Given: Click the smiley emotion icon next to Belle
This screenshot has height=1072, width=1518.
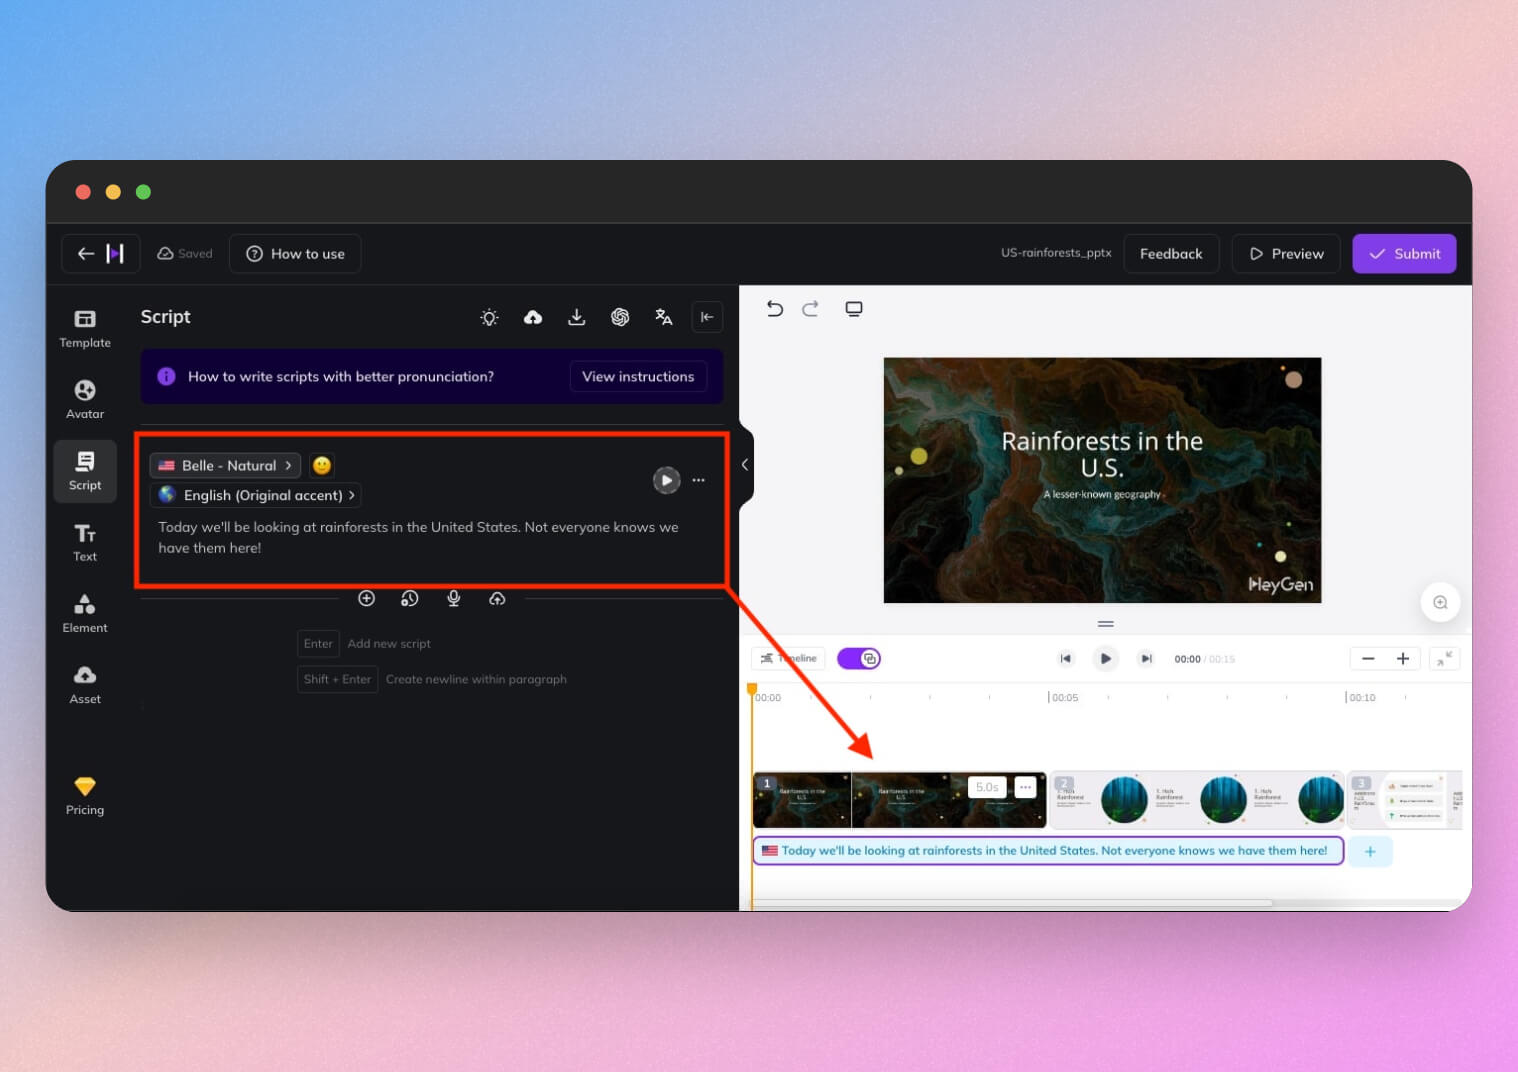Looking at the screenshot, I should (x=321, y=465).
